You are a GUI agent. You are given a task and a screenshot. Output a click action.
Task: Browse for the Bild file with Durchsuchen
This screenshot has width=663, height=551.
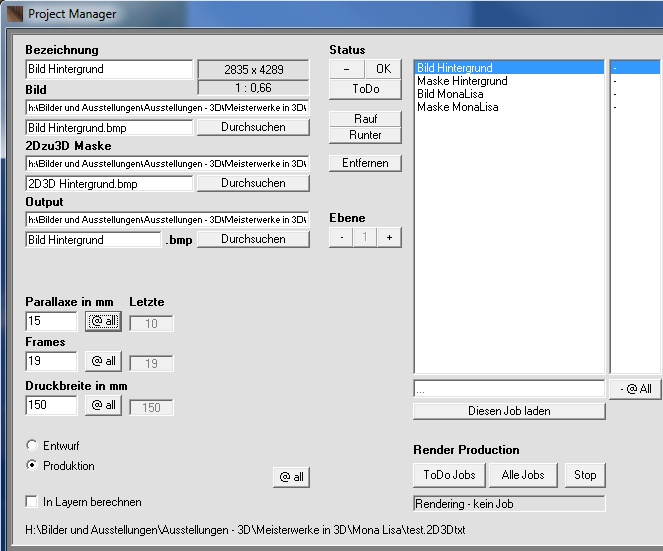(x=253, y=127)
